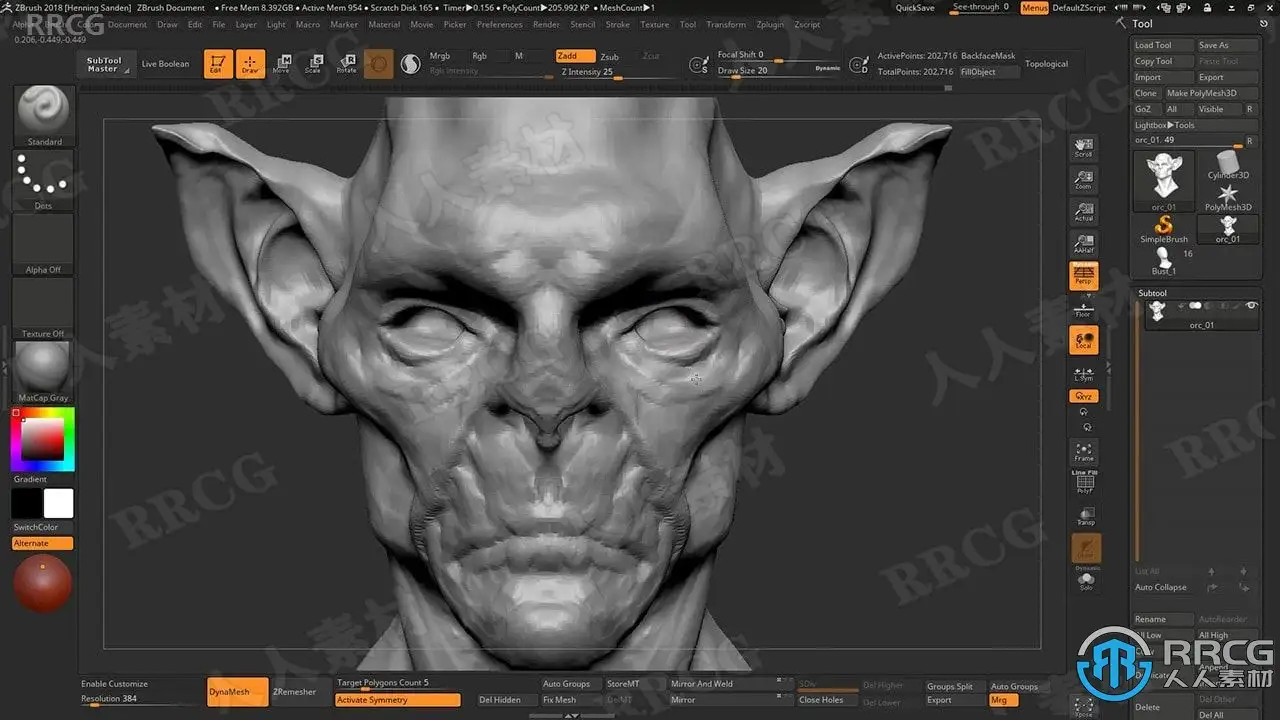Open the Transform menu
The width and height of the screenshot is (1280, 720).
pos(726,24)
